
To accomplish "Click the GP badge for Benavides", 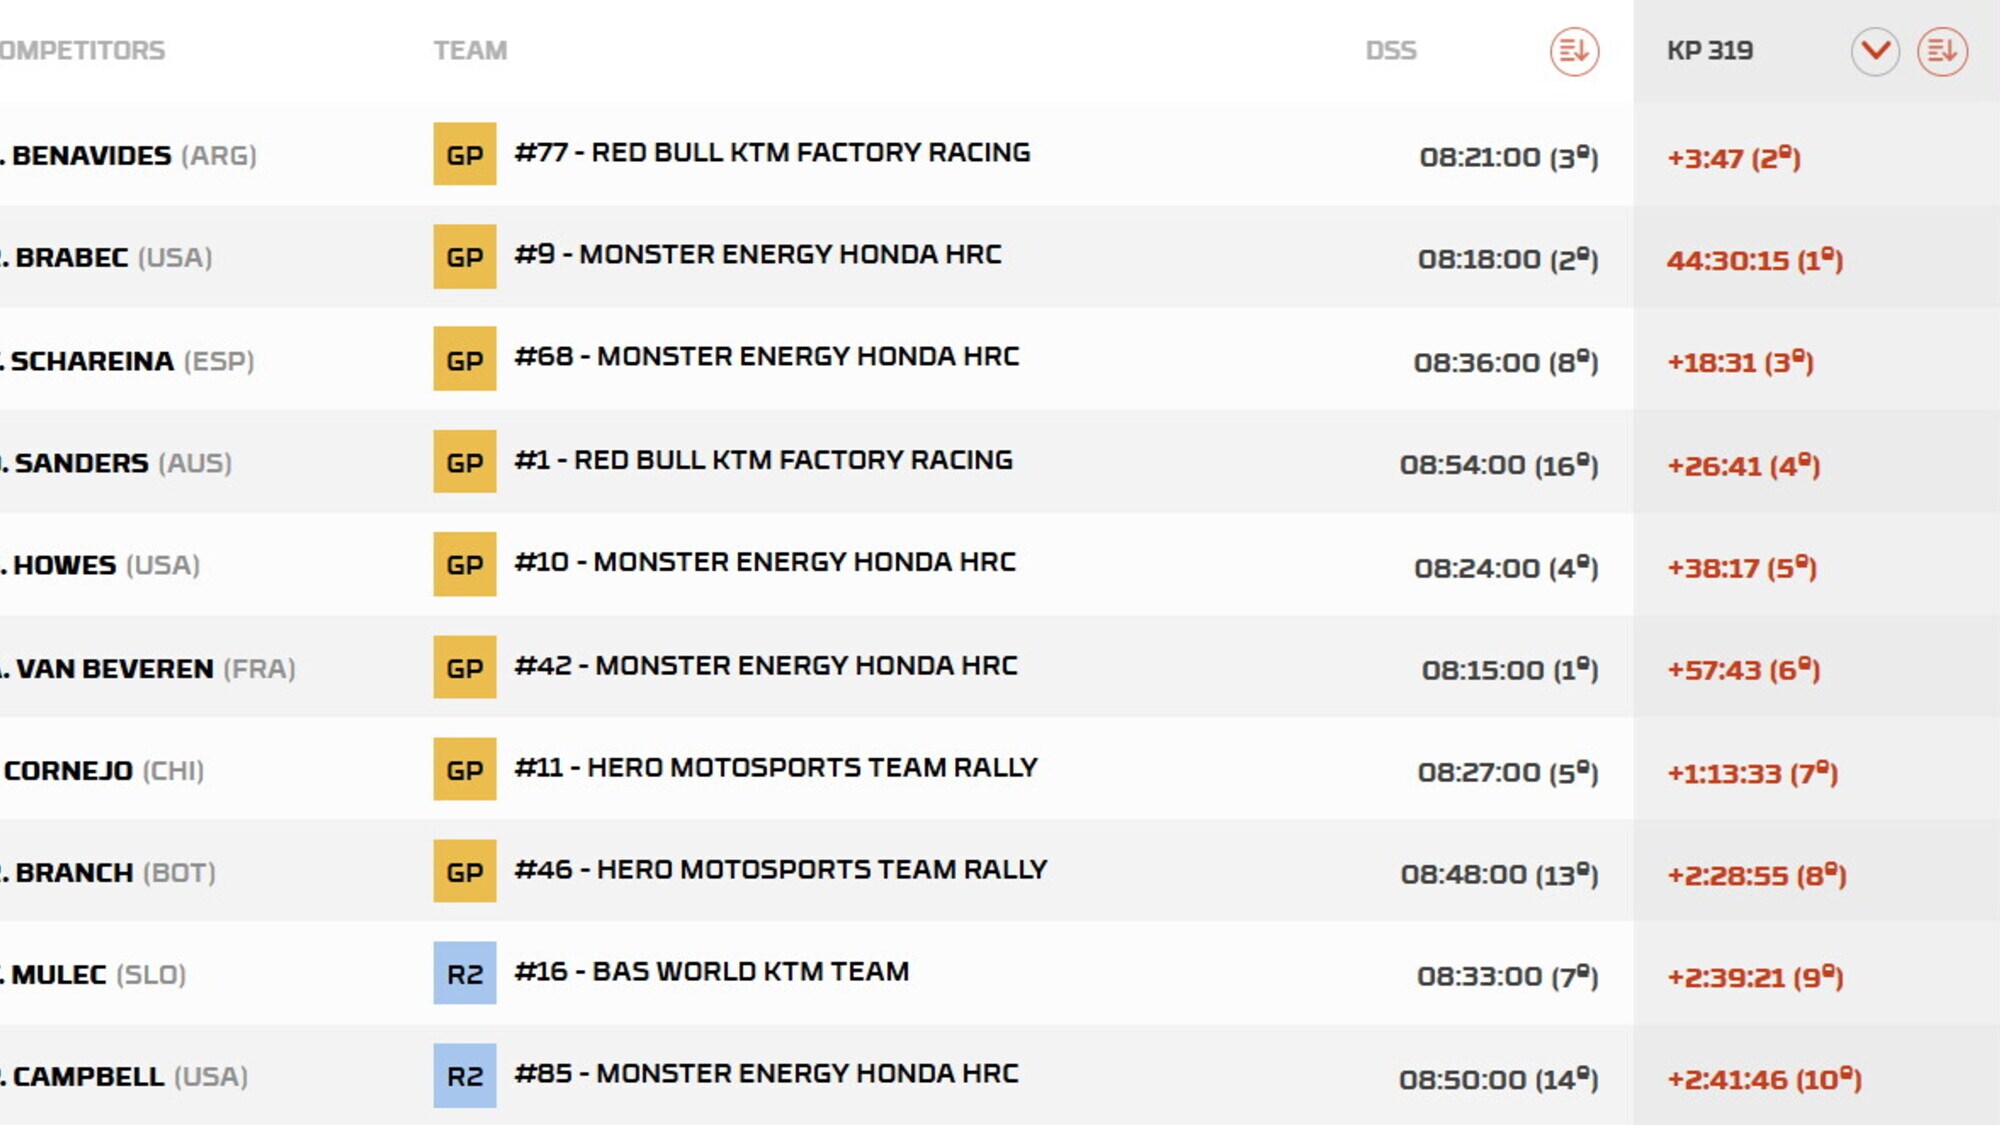I will [464, 154].
